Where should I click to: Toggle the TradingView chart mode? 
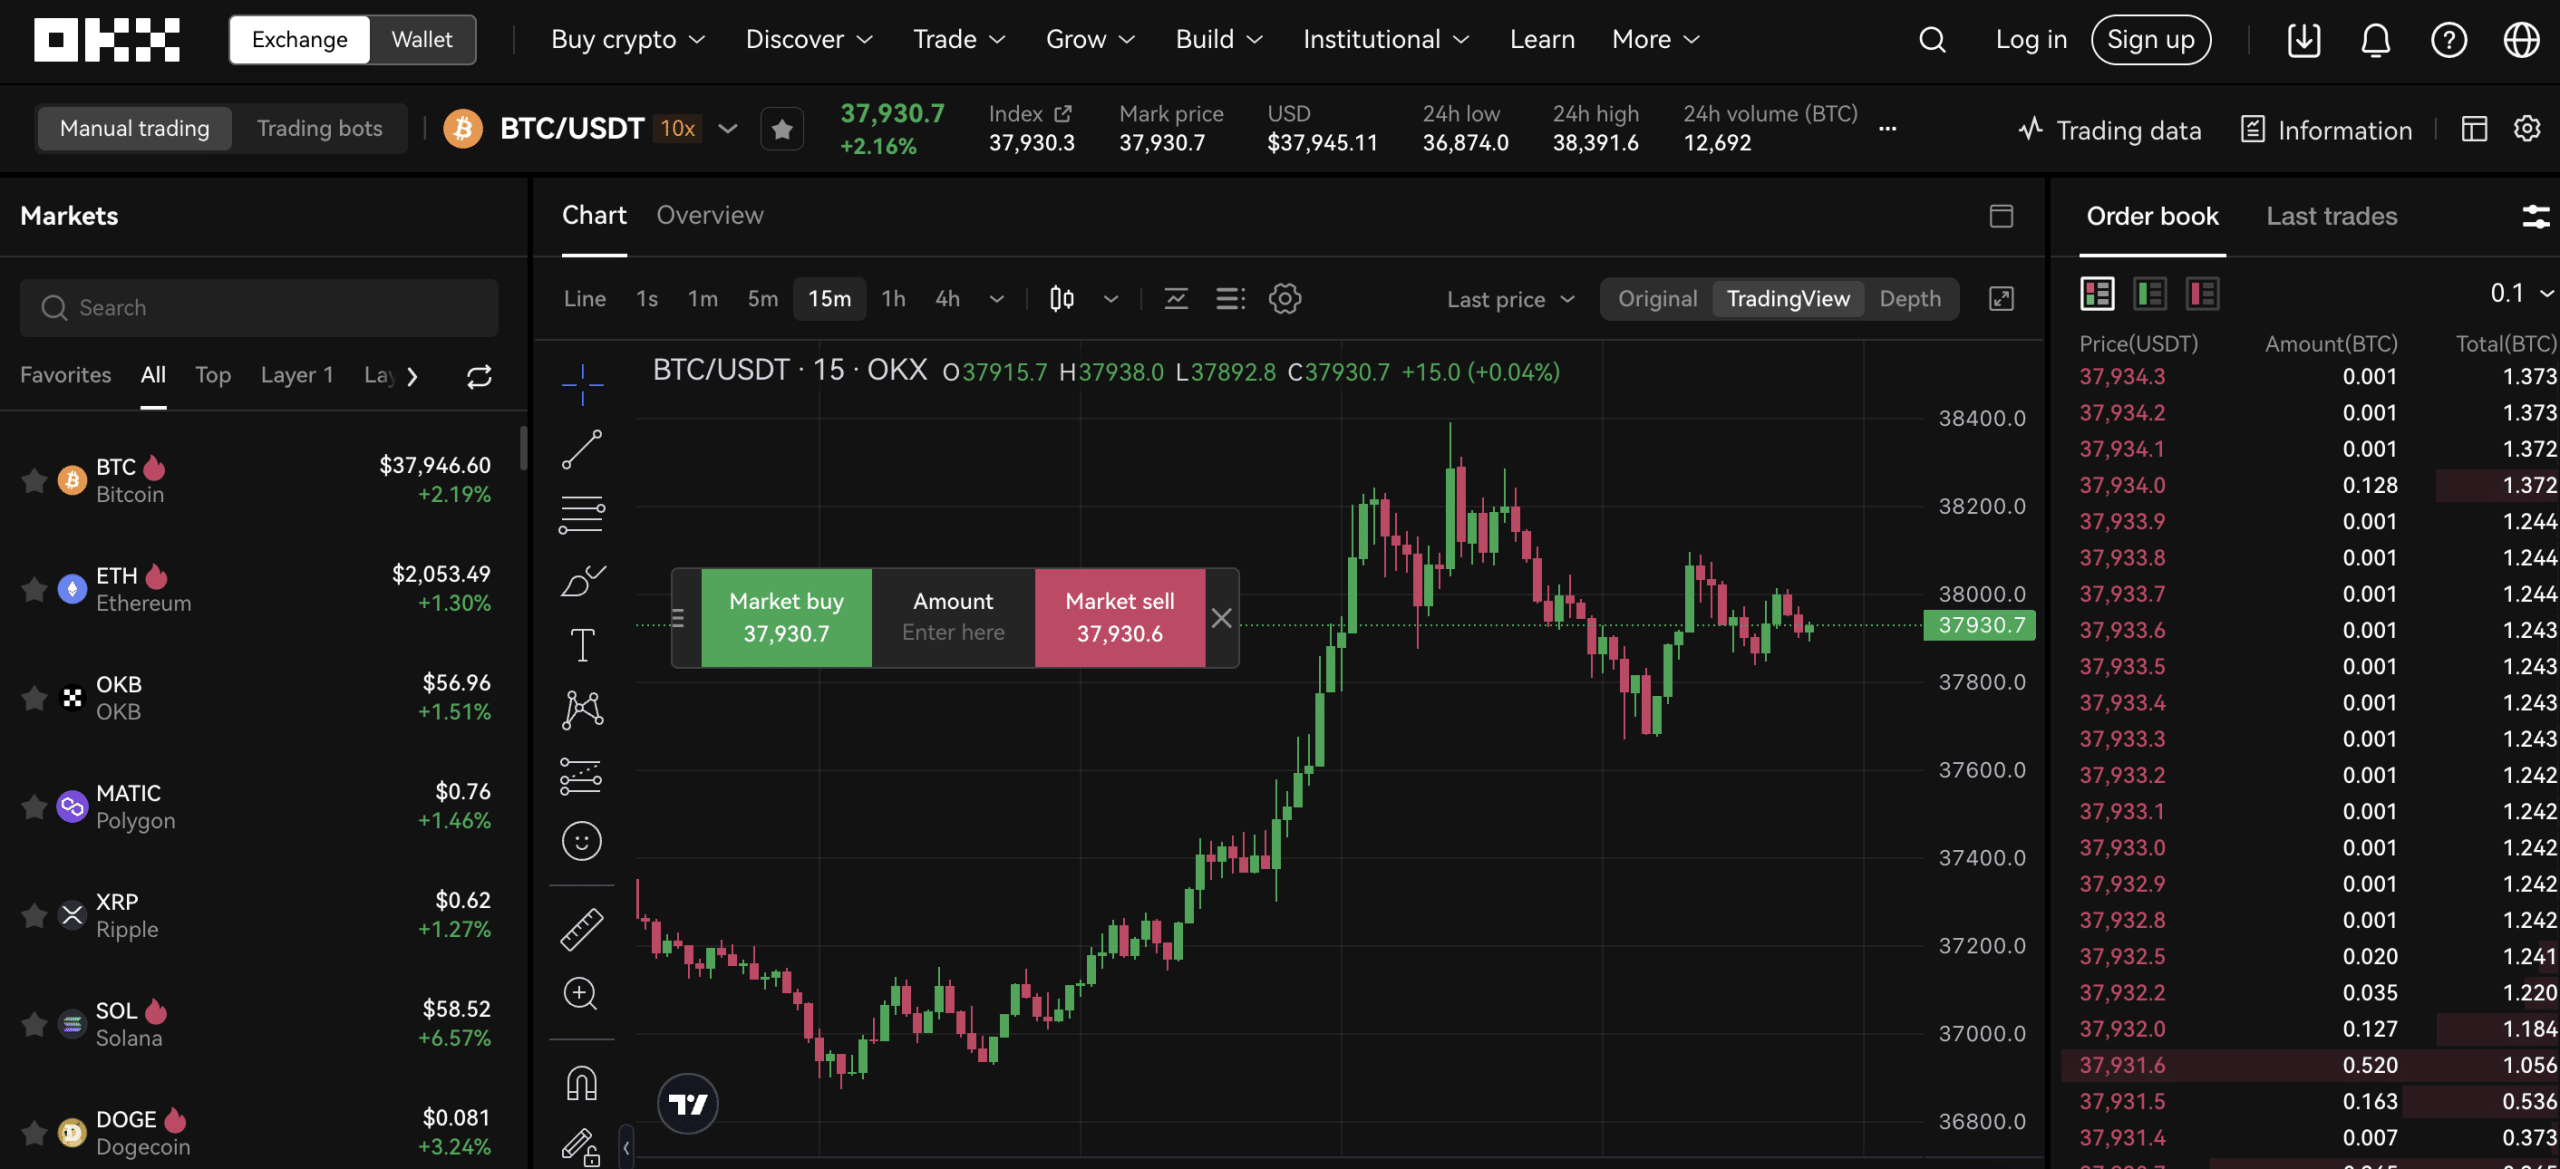[x=1788, y=299]
